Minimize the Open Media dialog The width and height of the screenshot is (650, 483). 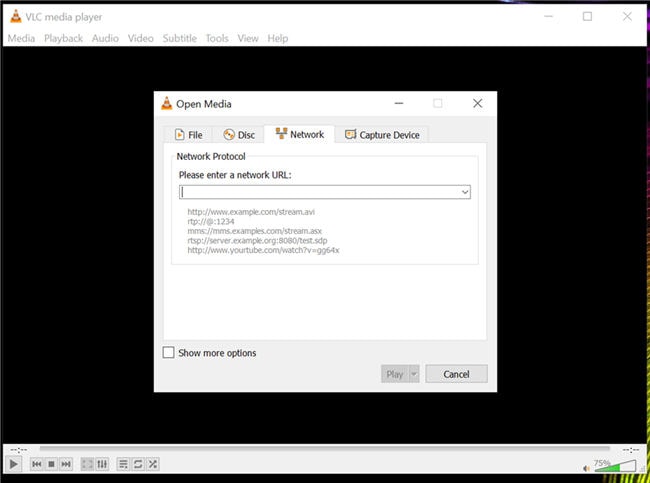point(399,103)
